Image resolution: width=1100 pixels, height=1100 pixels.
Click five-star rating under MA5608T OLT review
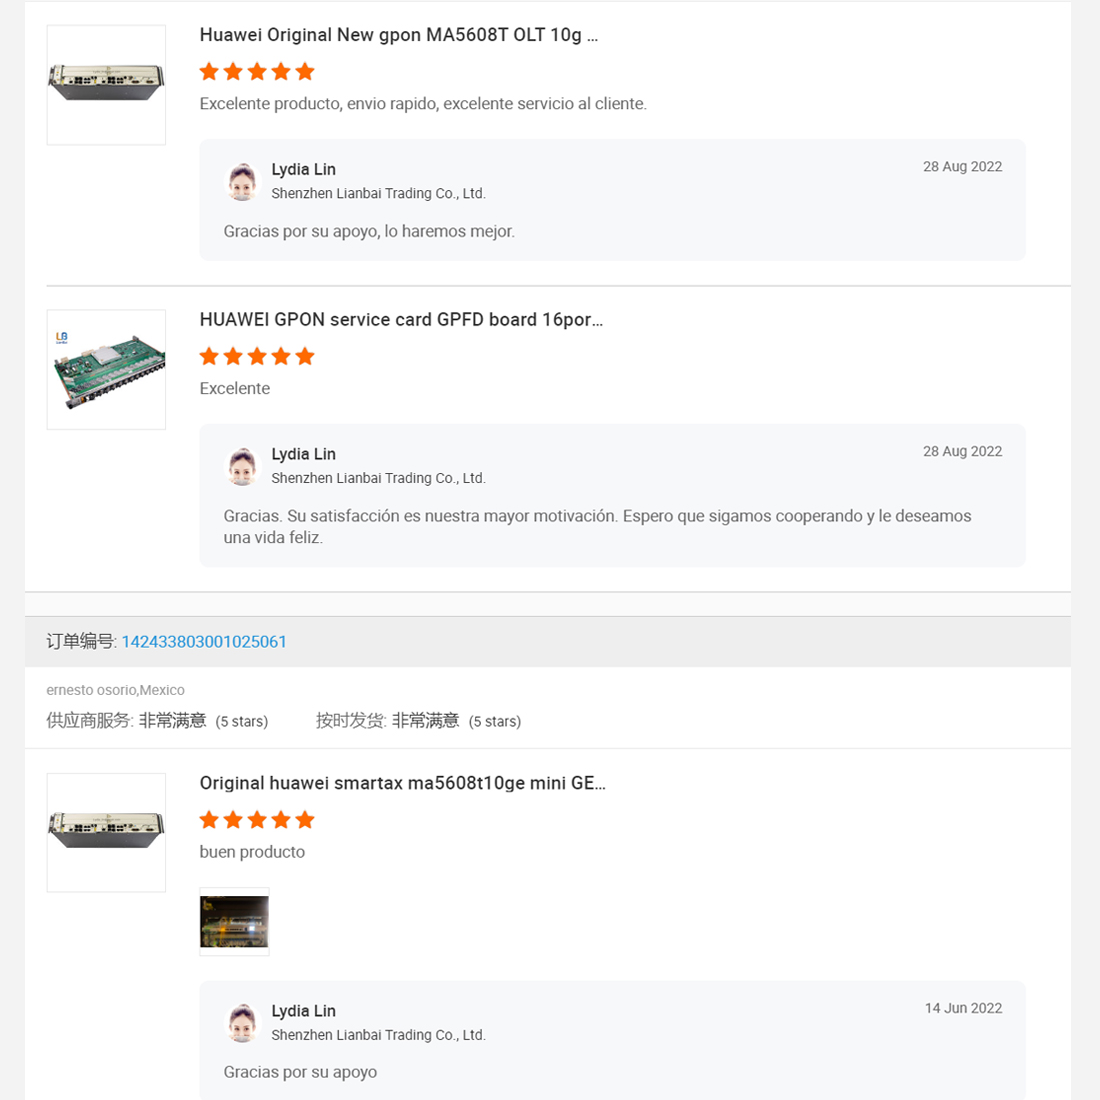pyautogui.click(x=257, y=72)
